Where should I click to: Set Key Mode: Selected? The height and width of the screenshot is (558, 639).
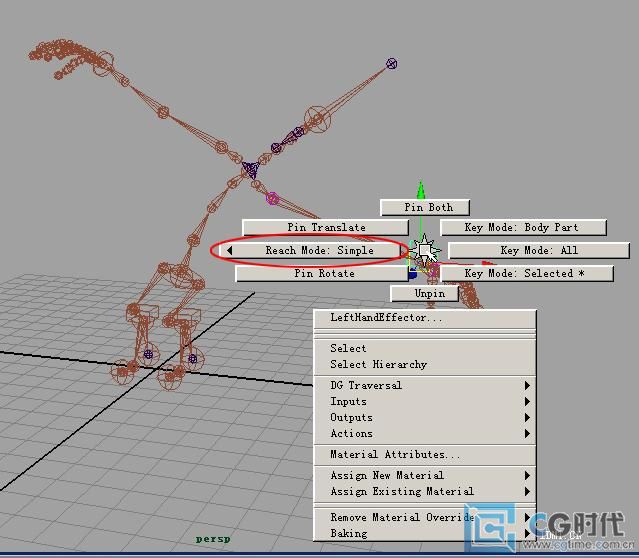tap(527, 273)
